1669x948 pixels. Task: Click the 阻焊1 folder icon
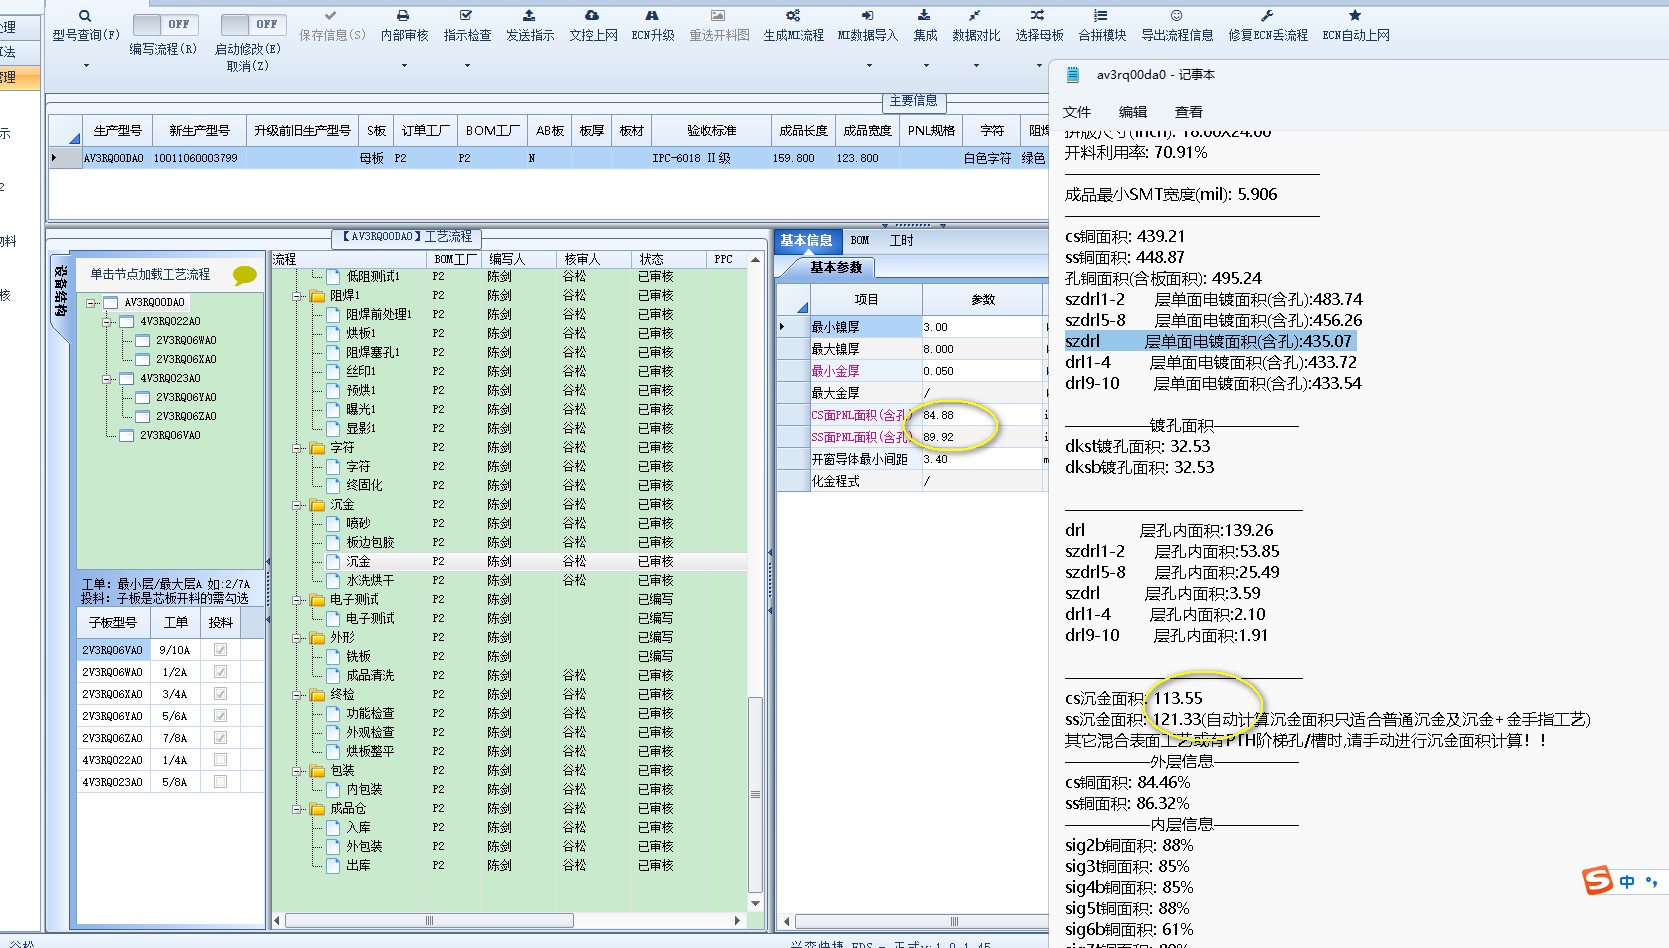317,296
